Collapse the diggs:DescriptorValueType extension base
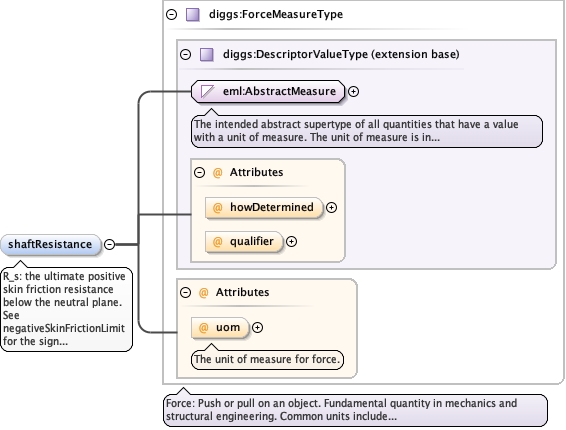Image resolution: width=566 pixels, height=430 pixels. pos(186,55)
